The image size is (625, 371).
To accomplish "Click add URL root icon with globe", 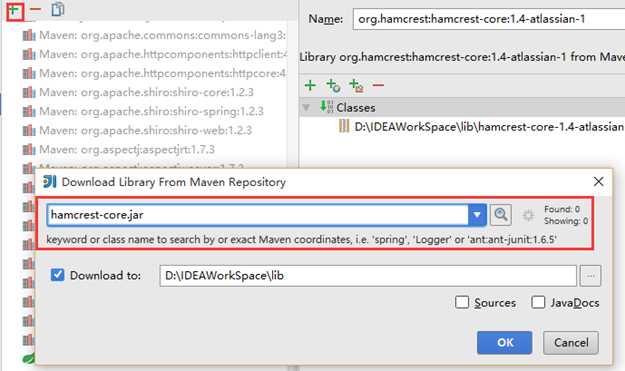I will click(333, 85).
